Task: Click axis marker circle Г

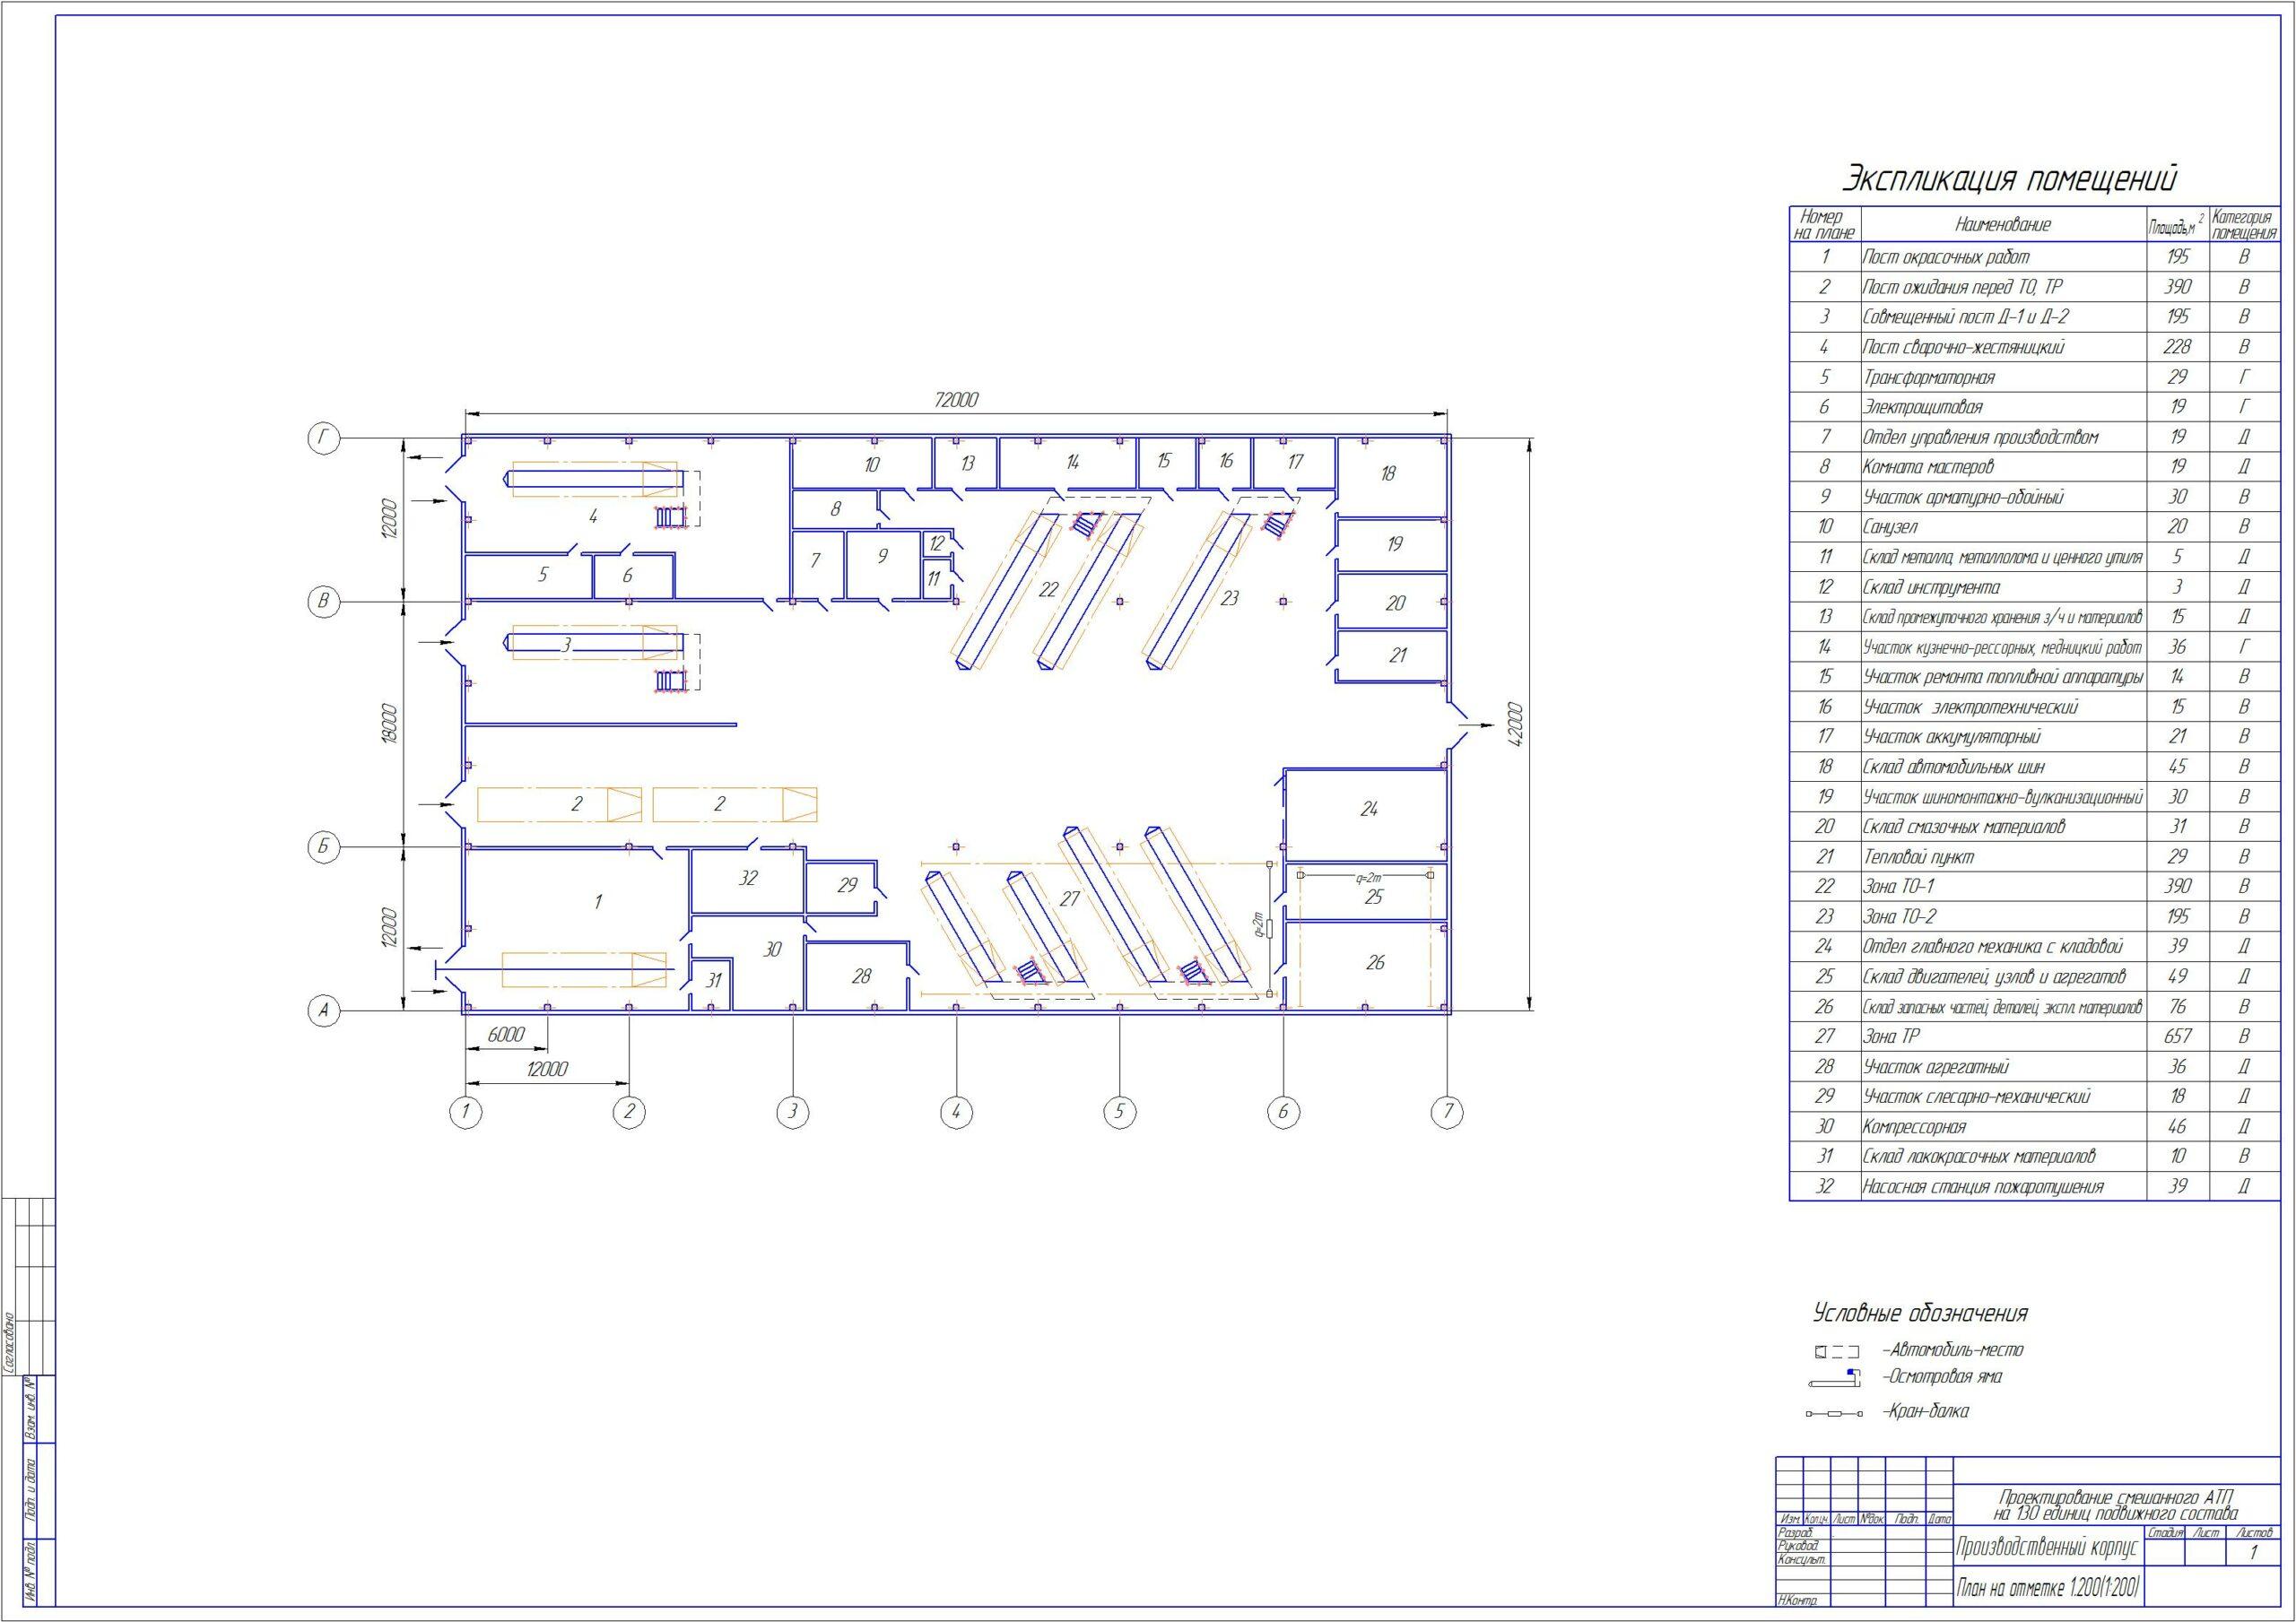Action: tap(323, 438)
